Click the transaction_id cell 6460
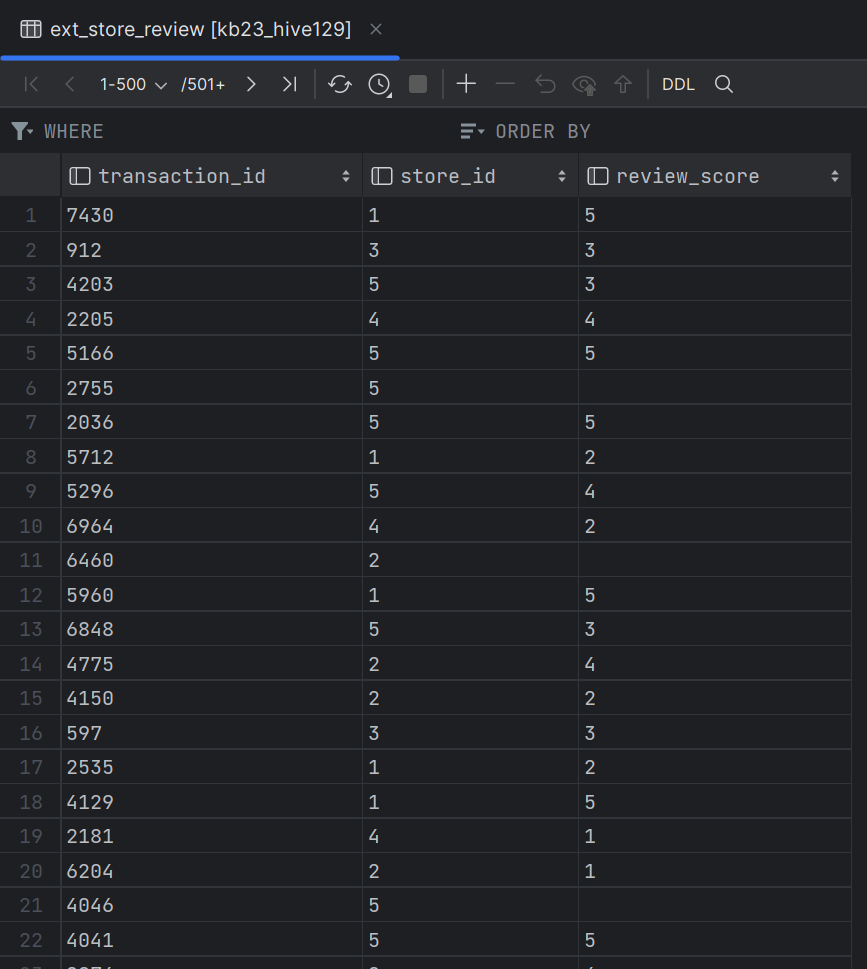 [x=211, y=561]
